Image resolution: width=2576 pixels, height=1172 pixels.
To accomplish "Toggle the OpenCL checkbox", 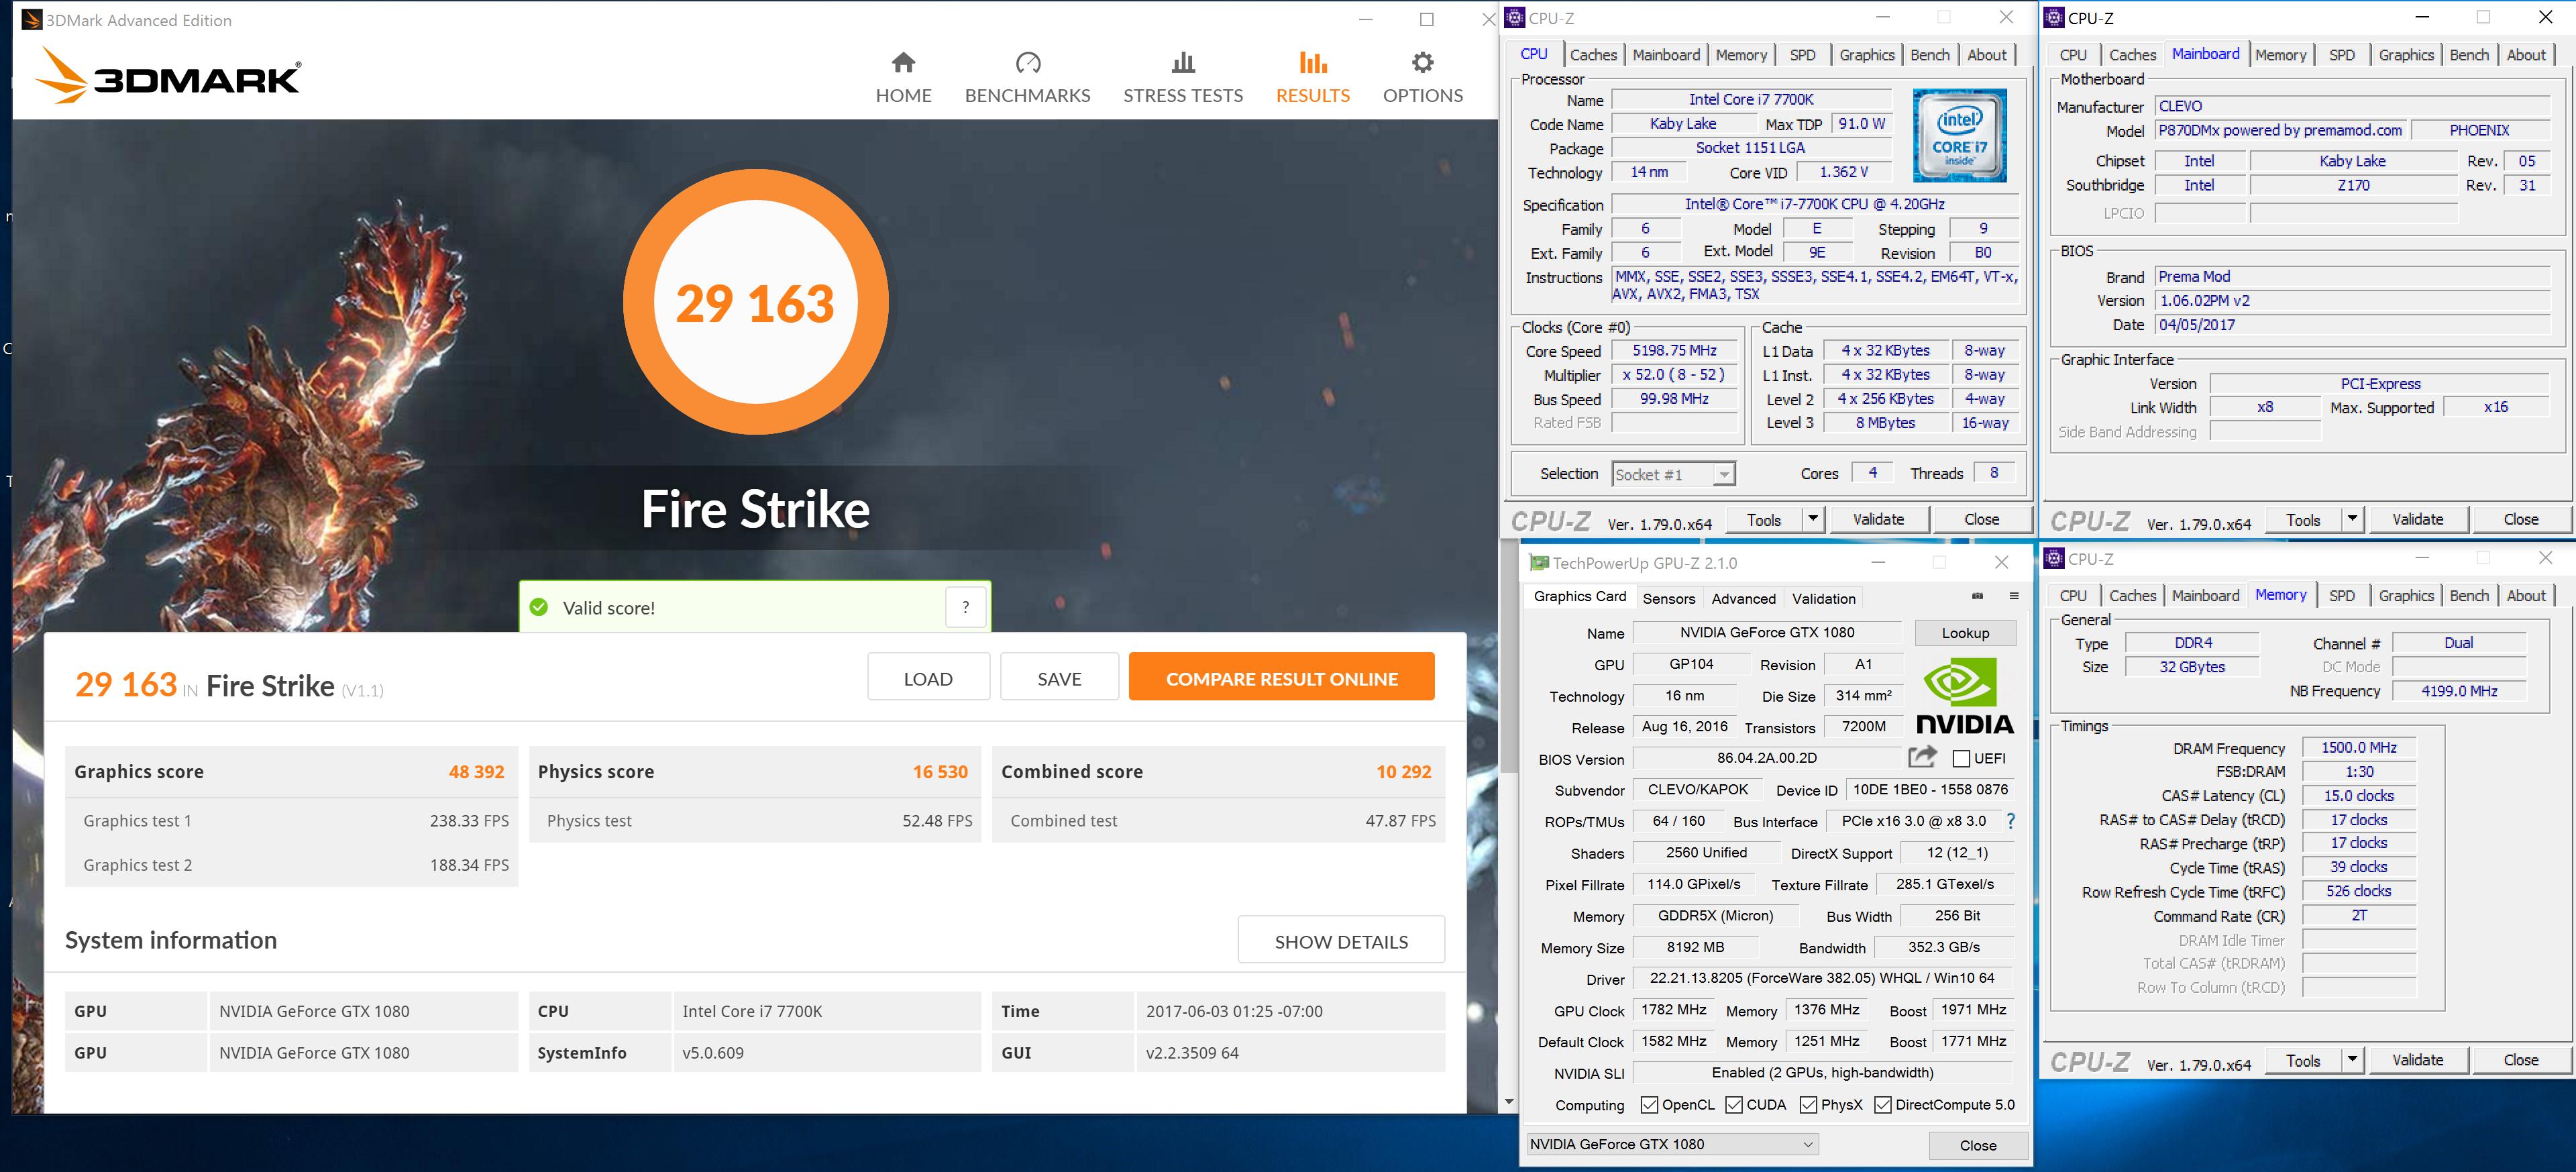I will 1649,1105.
